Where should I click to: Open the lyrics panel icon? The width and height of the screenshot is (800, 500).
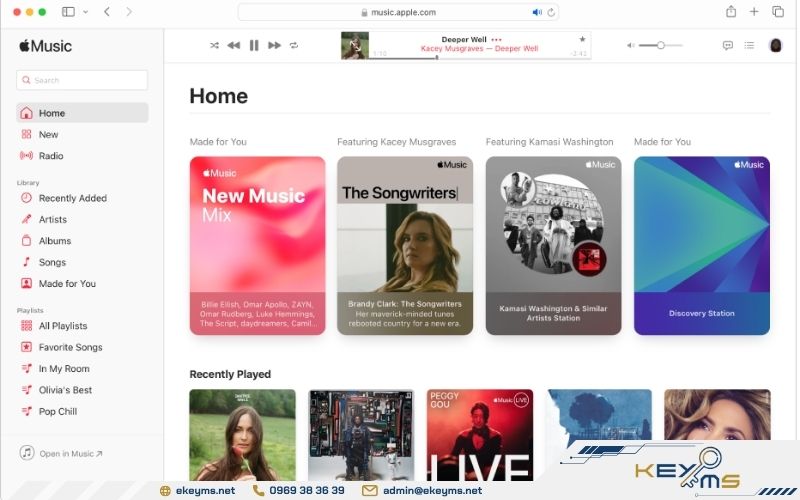tap(728, 45)
